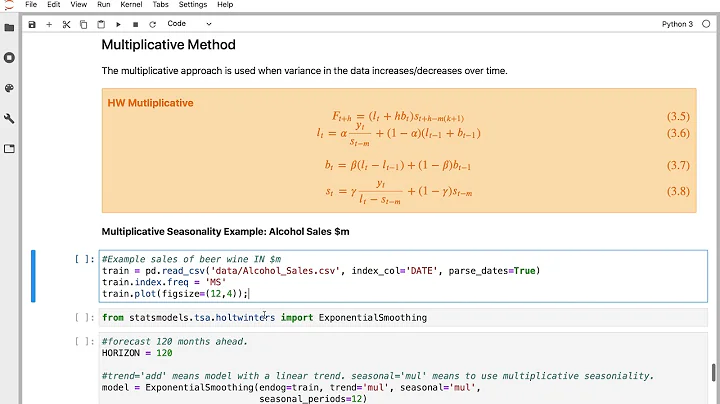Open the Kernel menu
Image resolution: width=720 pixels, height=404 pixels.
pyautogui.click(x=131, y=5)
